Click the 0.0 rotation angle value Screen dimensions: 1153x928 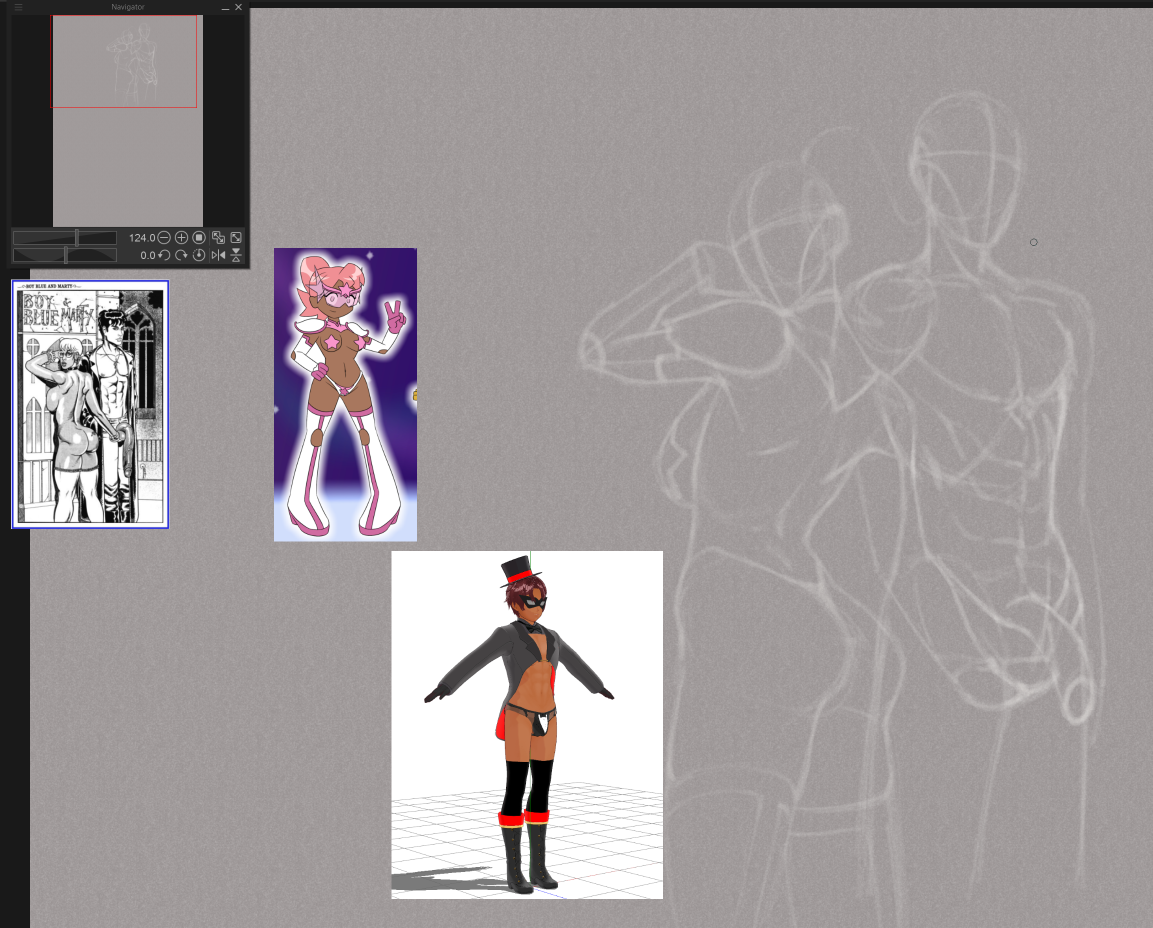pyautogui.click(x=148, y=255)
